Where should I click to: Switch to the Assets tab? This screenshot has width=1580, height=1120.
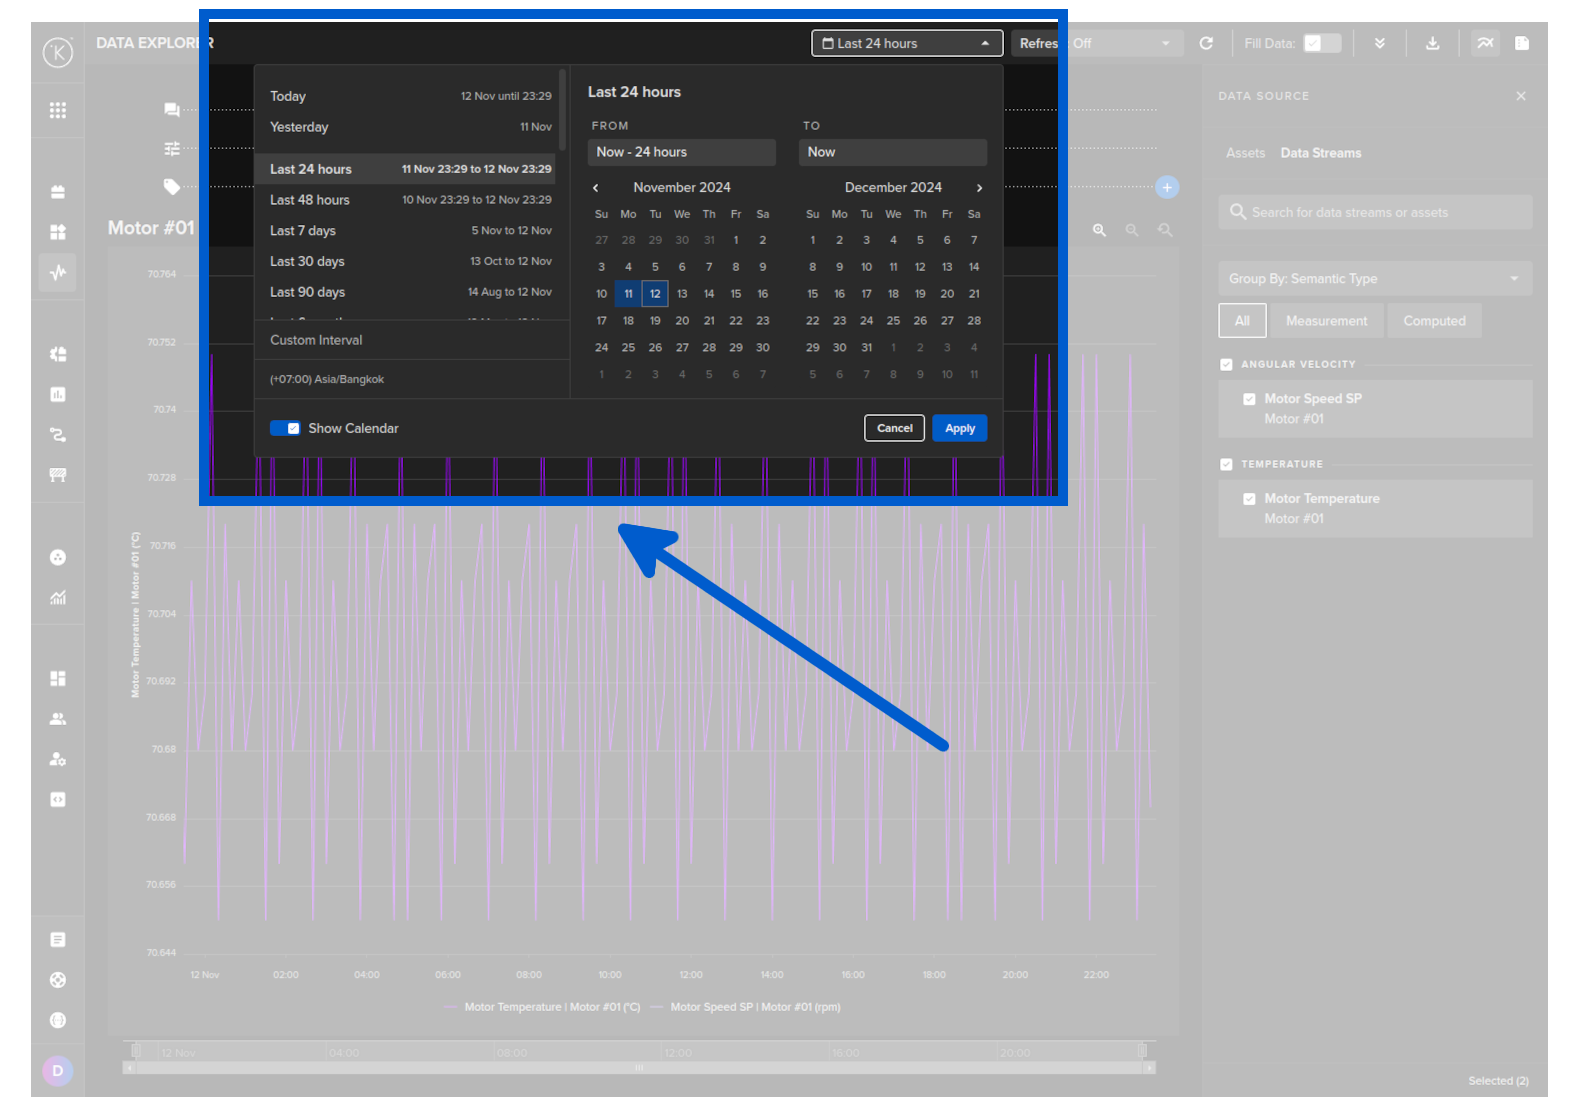point(1245,153)
